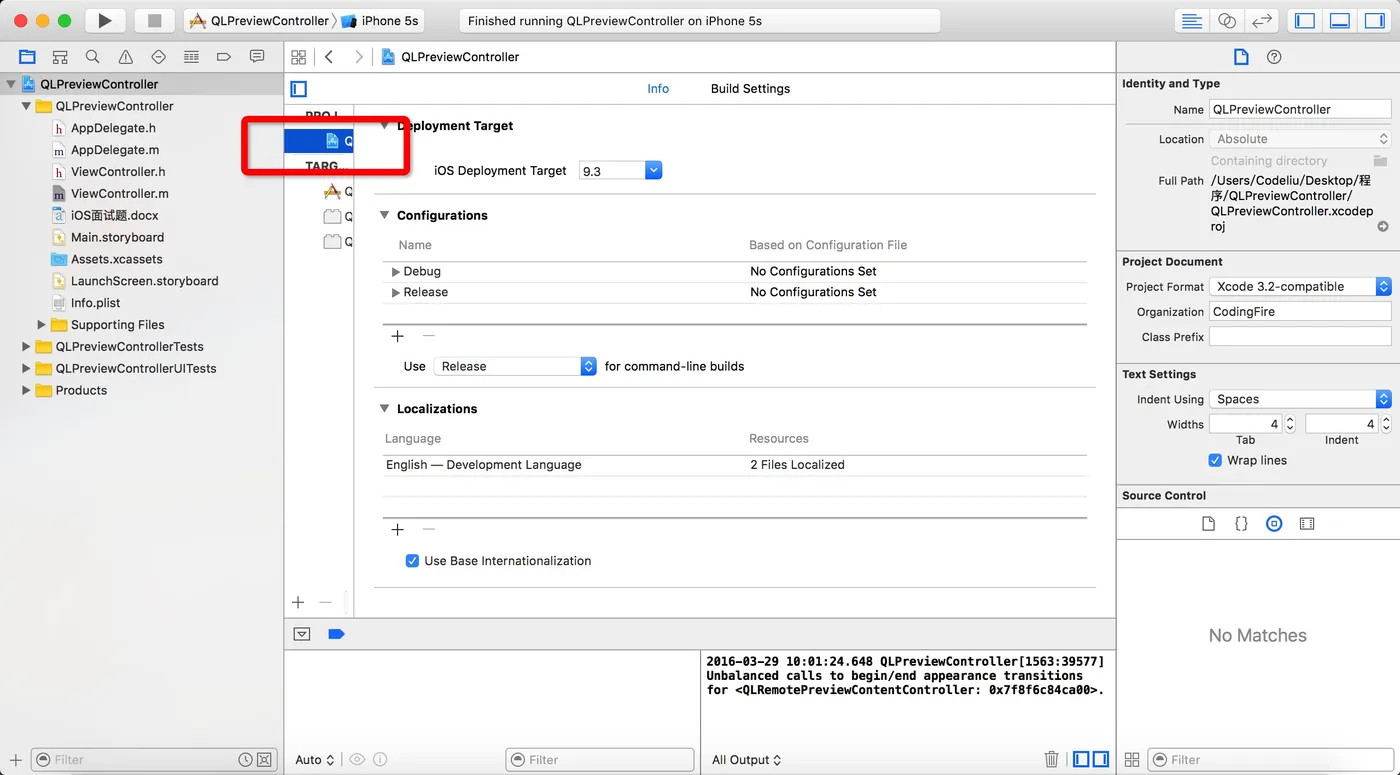Collapse the Localizations section

click(x=384, y=409)
